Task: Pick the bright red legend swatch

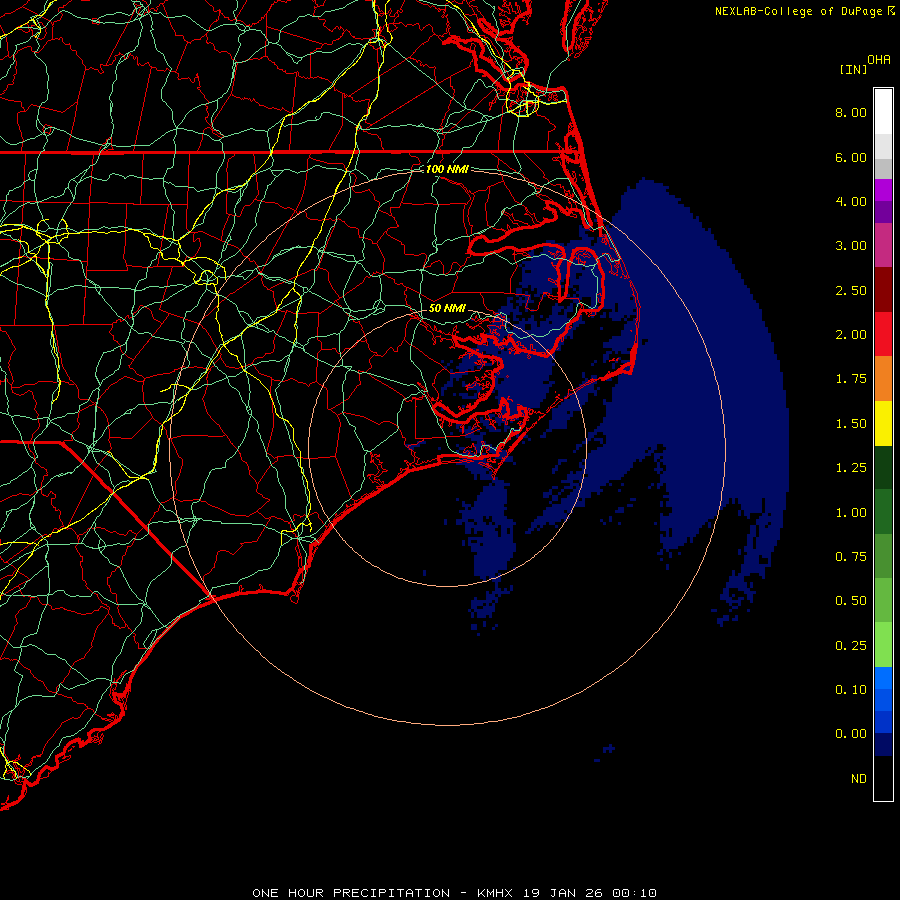Action: click(883, 334)
